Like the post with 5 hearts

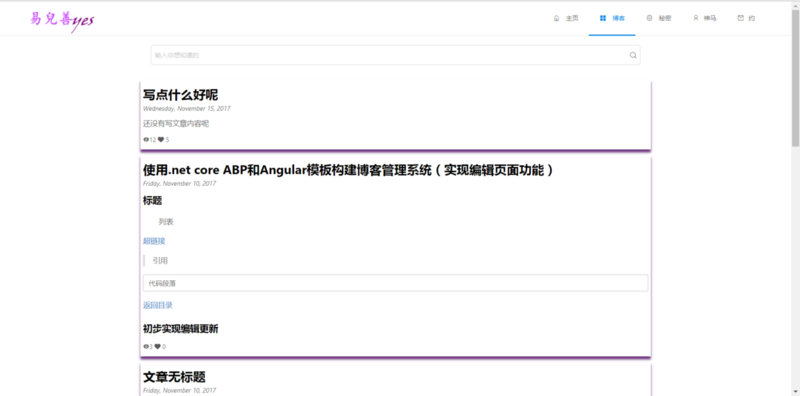coord(161,140)
